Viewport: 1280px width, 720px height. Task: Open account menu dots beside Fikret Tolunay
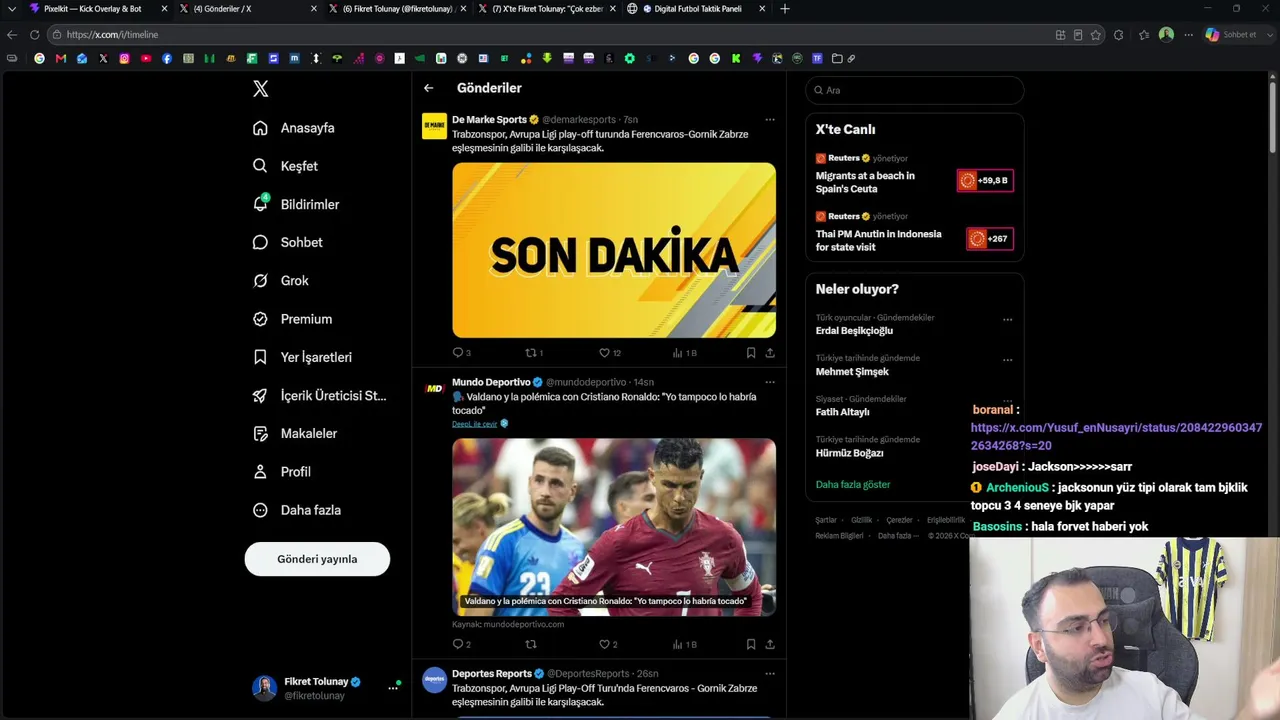click(393, 688)
